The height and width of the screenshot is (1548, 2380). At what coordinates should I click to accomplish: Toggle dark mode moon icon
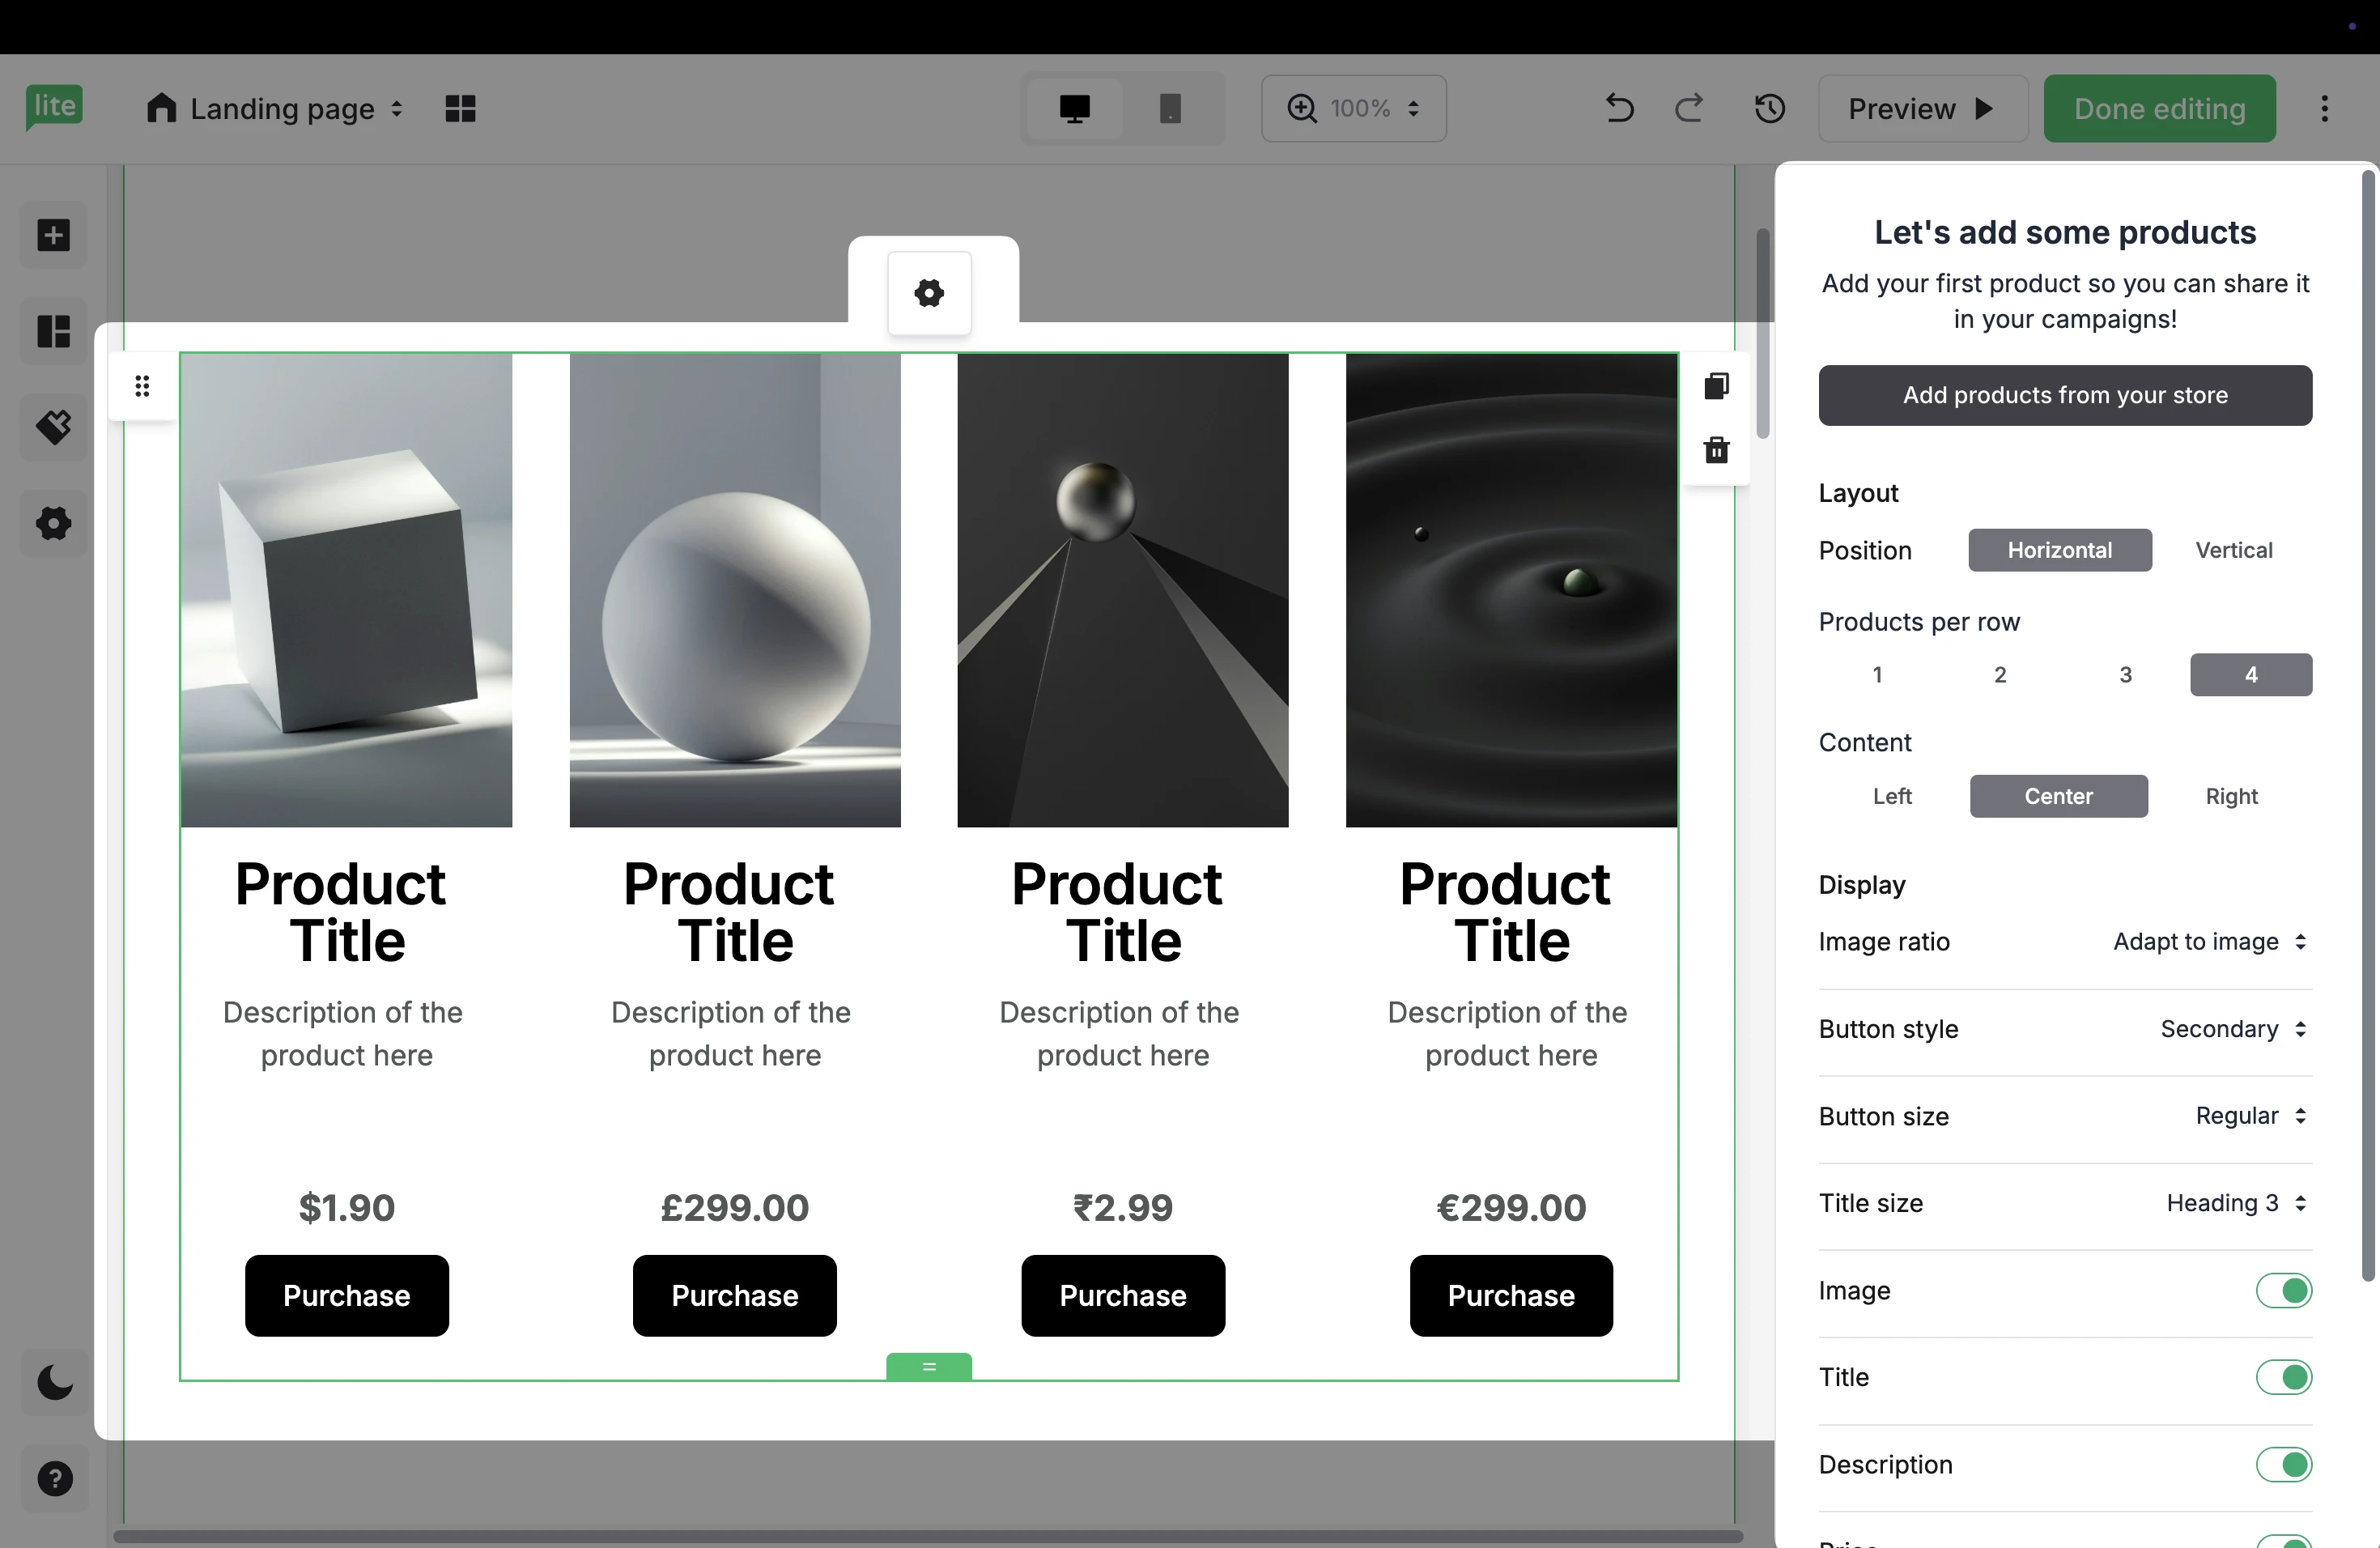(54, 1383)
